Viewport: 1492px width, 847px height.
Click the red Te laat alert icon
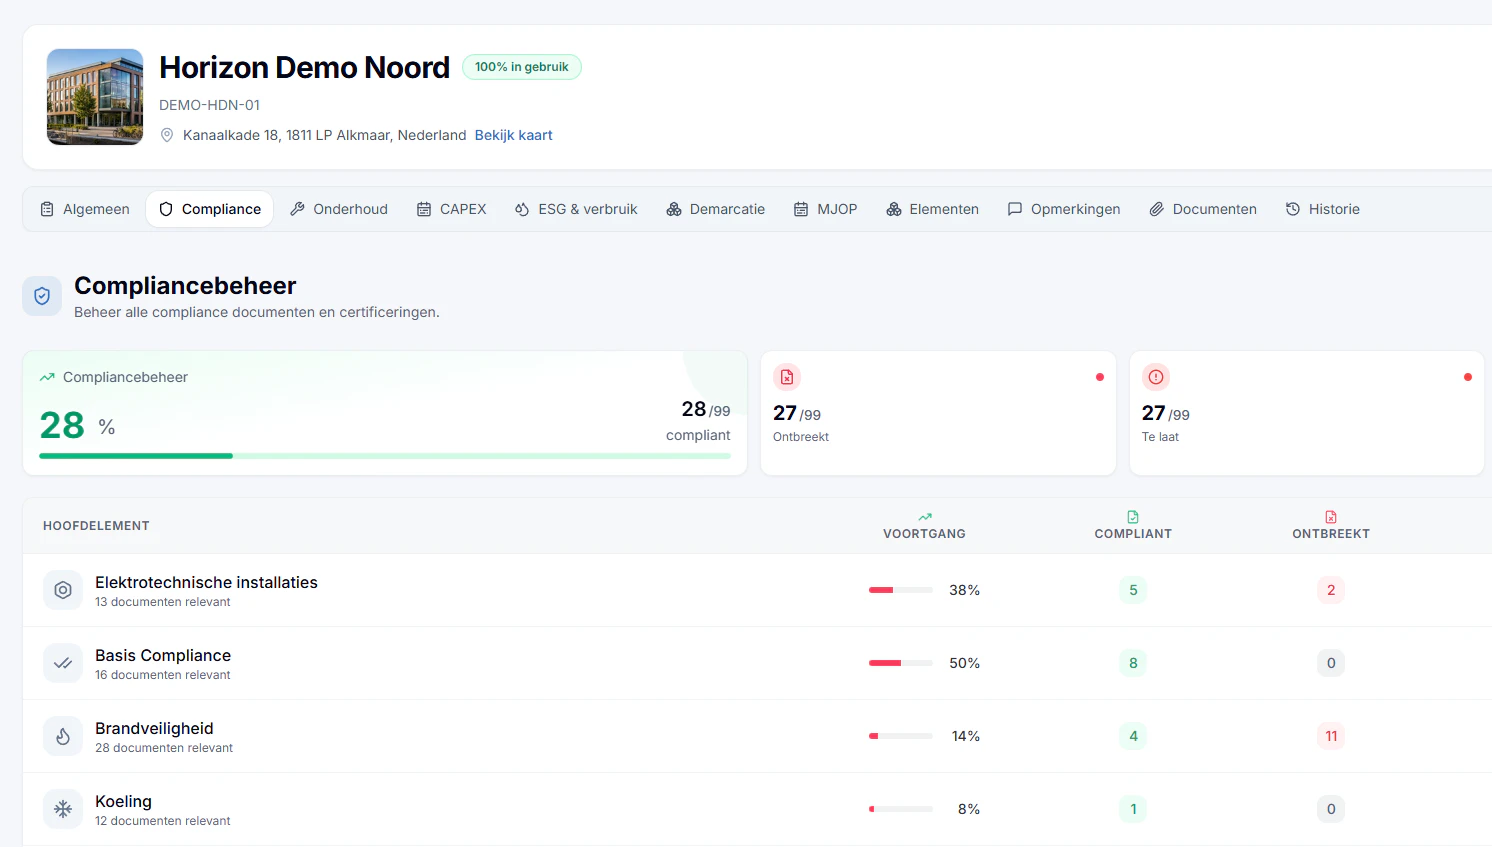[1156, 377]
